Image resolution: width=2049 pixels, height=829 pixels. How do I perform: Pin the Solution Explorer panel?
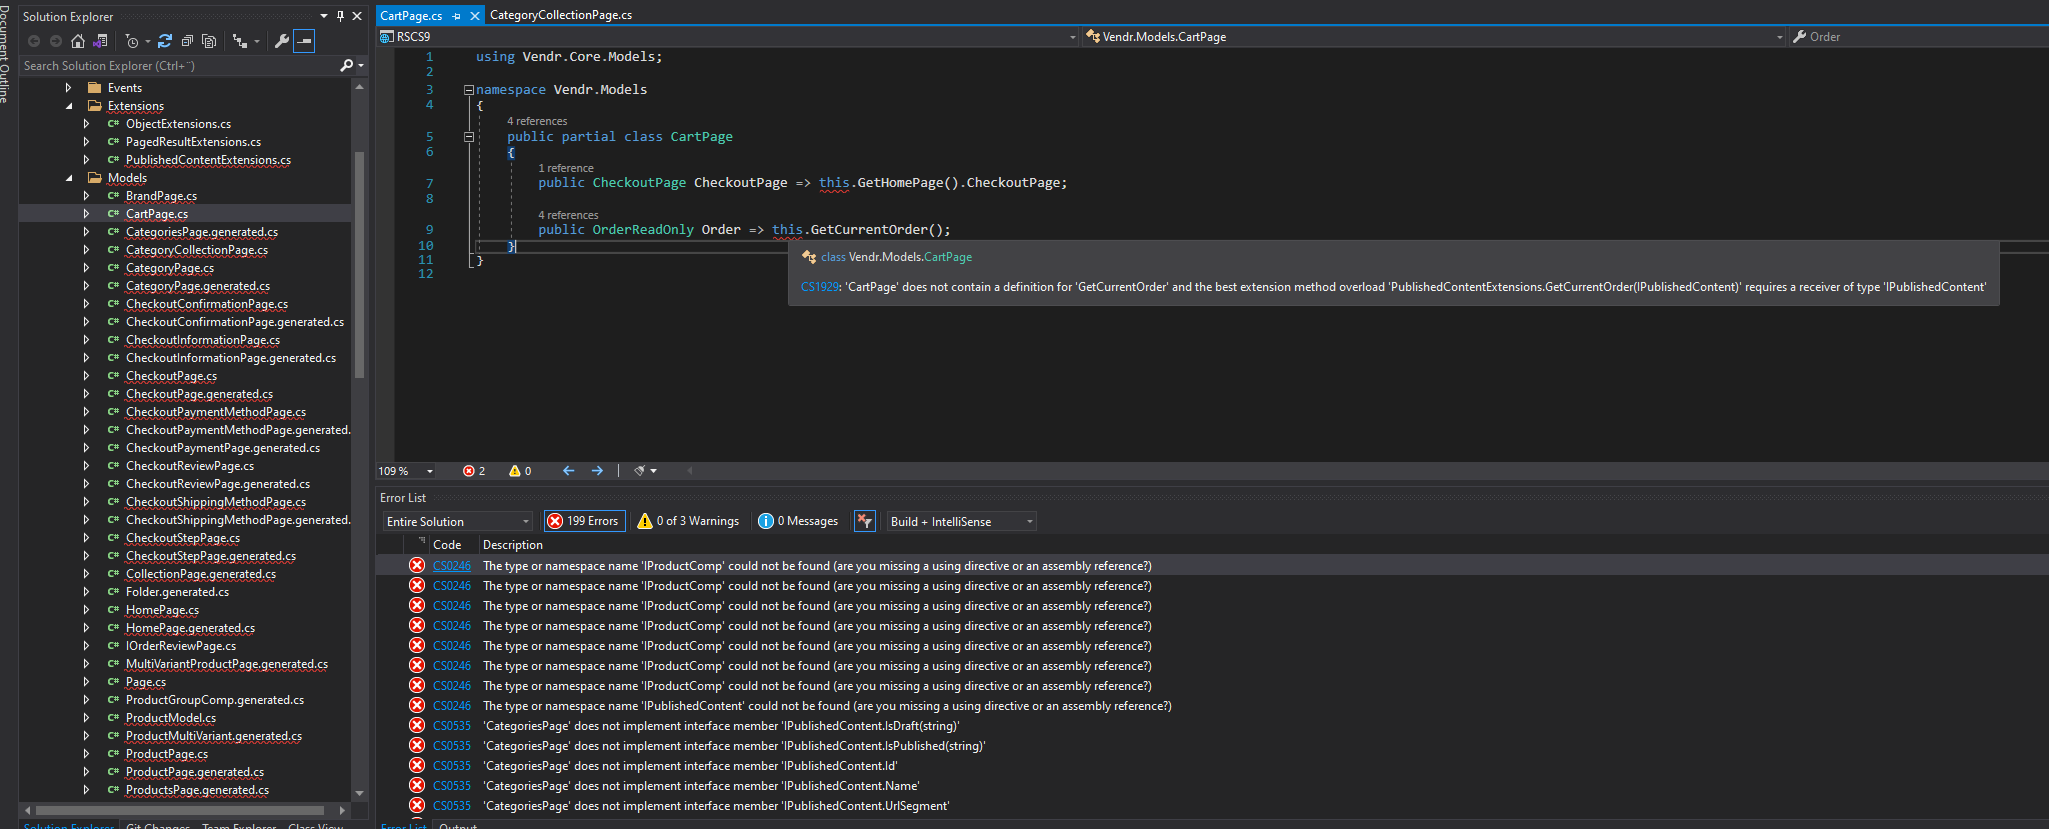coord(340,16)
